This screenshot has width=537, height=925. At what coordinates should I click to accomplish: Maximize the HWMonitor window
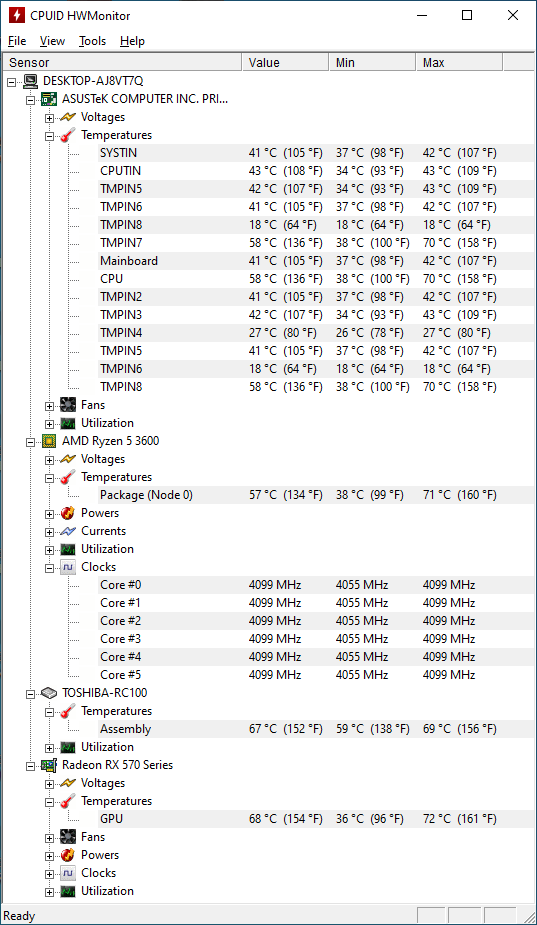pos(467,15)
